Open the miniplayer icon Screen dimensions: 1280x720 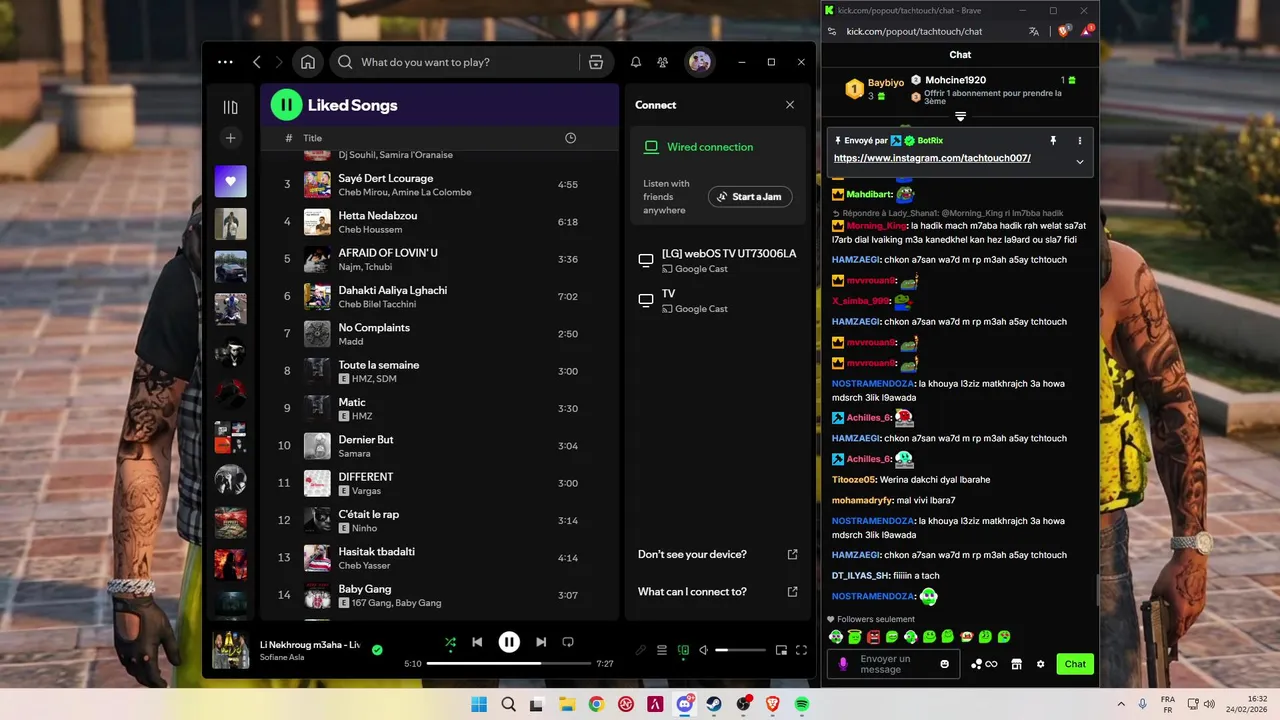(x=781, y=650)
